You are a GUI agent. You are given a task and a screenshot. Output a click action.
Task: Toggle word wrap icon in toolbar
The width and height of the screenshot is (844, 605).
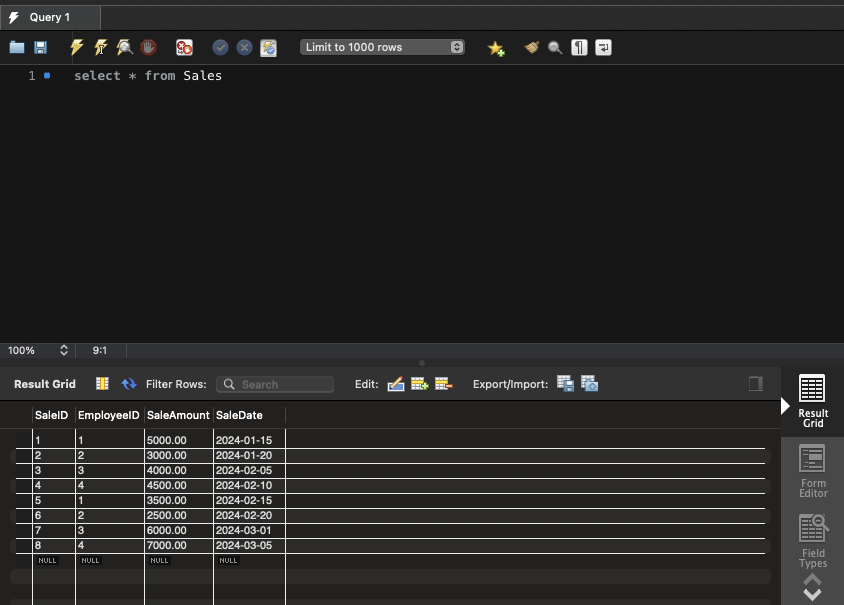603,47
